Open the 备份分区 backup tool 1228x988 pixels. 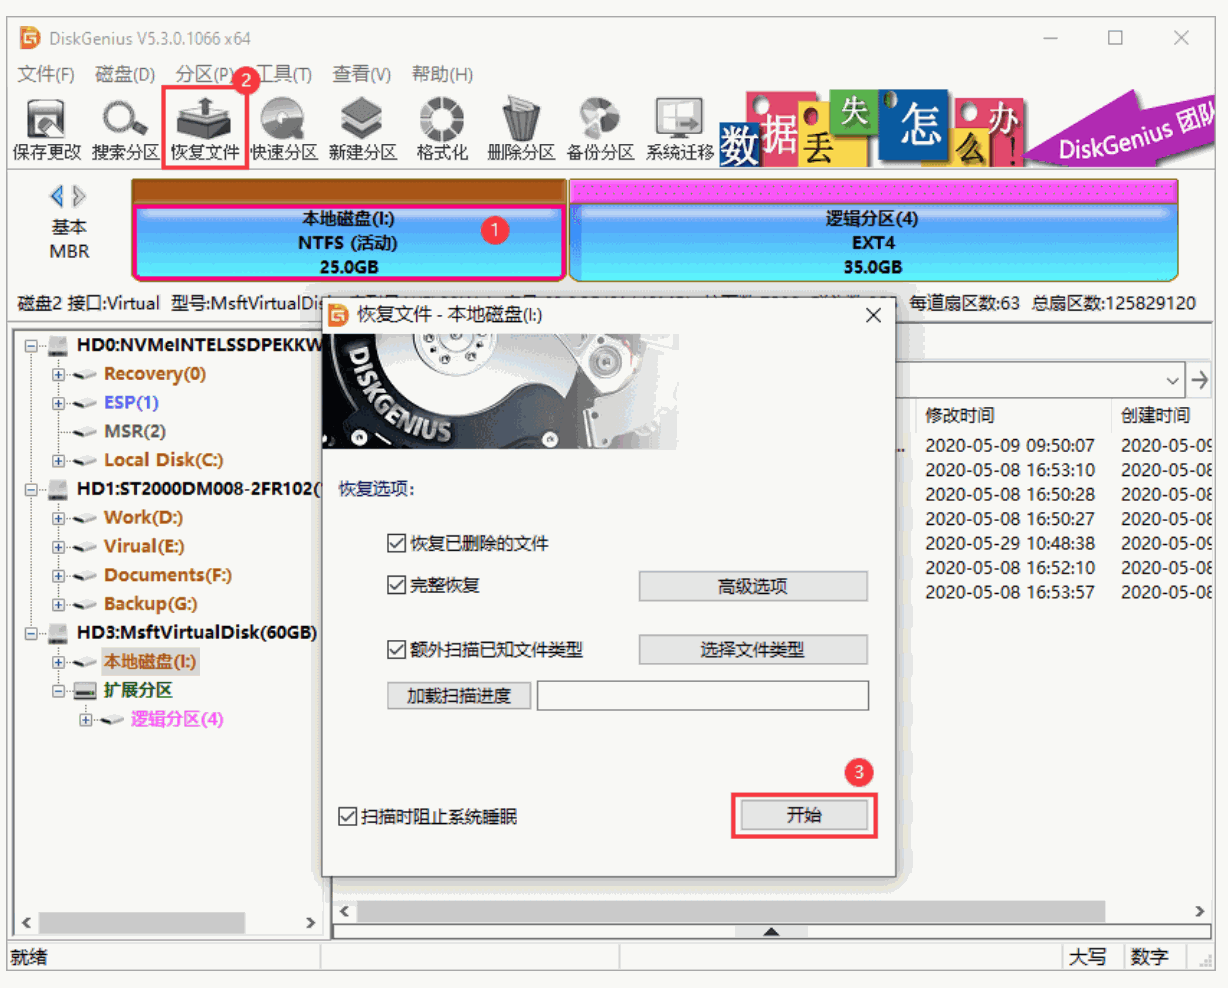click(x=600, y=130)
